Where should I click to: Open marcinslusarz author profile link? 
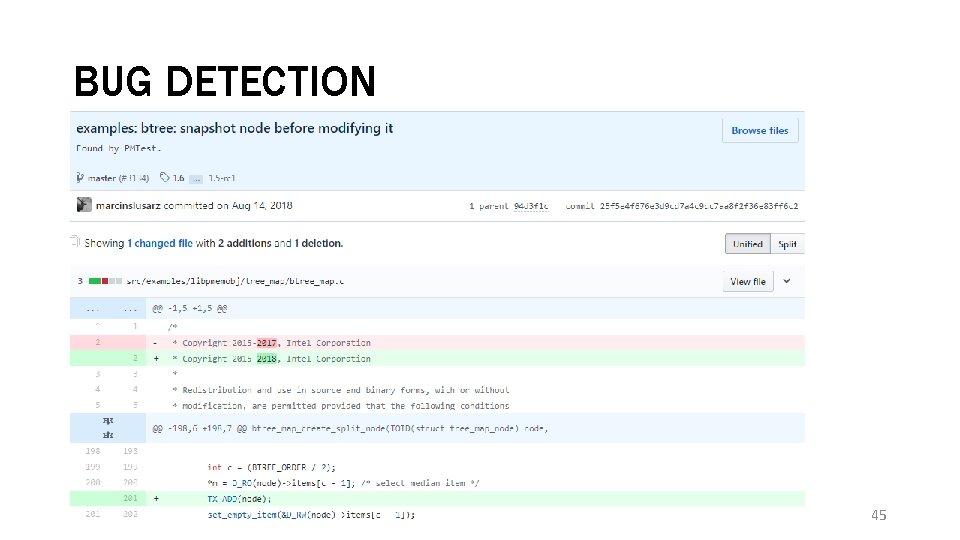[128, 206]
